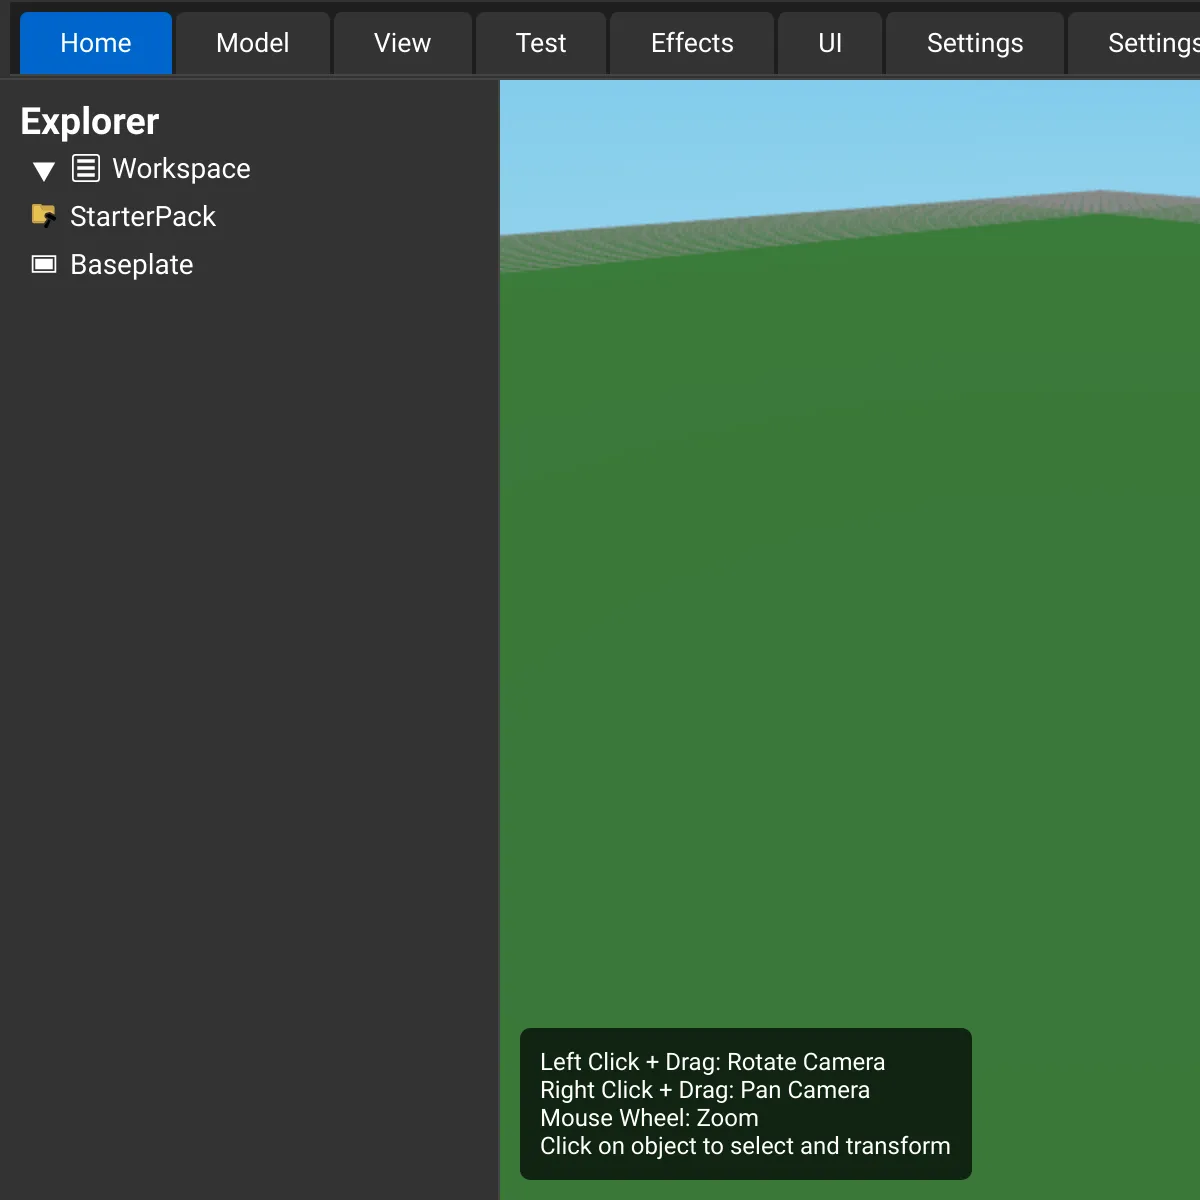Open the Settings tab beside the UI tab
This screenshot has width=1200, height=1200.
975,43
